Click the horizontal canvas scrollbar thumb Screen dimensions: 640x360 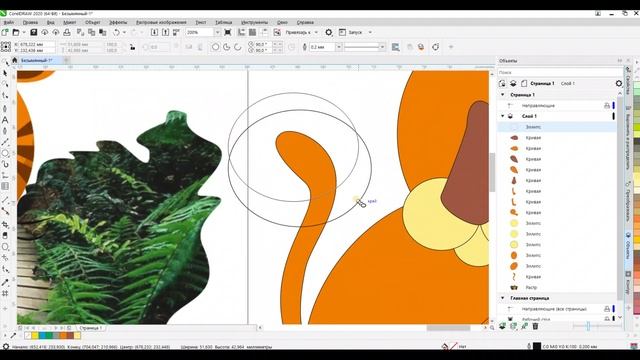[x=448, y=328]
